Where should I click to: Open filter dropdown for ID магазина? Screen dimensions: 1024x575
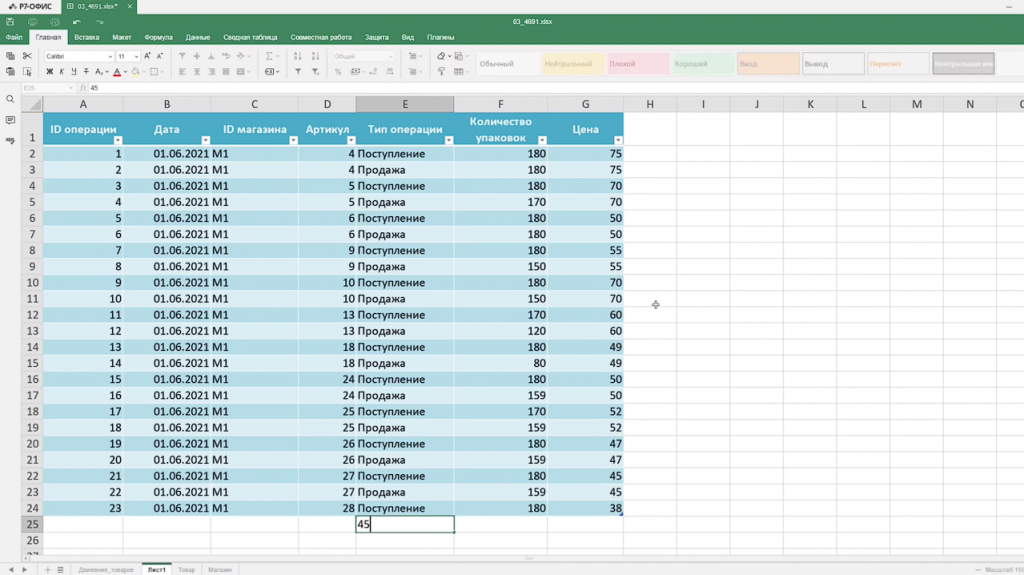coord(293,140)
